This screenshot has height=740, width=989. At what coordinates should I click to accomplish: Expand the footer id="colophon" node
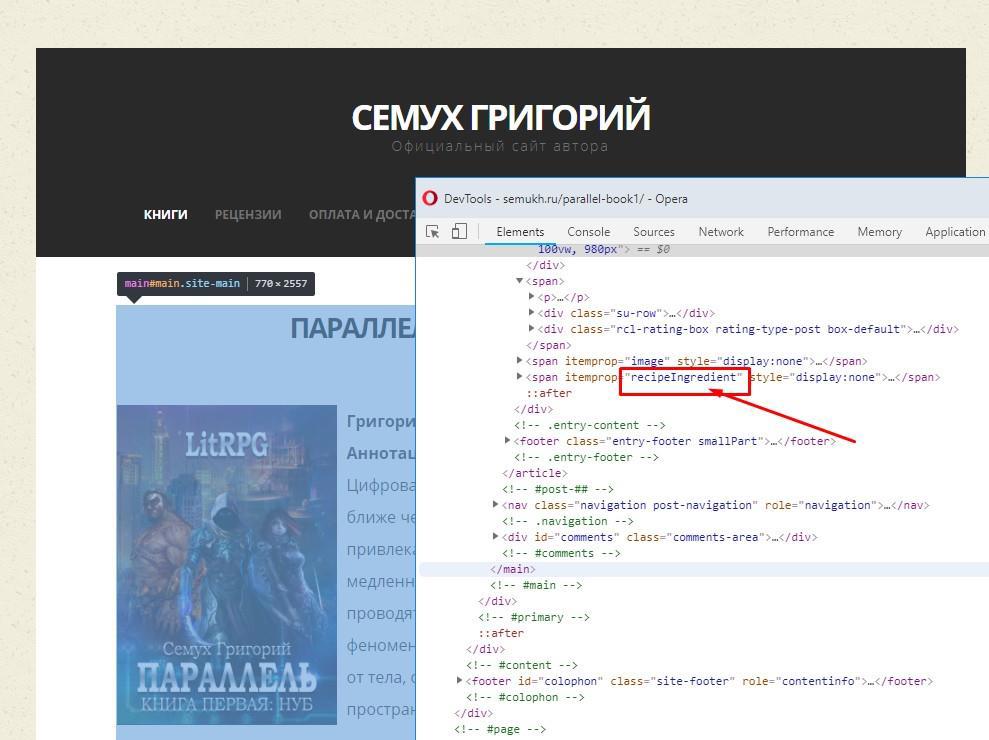(x=460, y=681)
